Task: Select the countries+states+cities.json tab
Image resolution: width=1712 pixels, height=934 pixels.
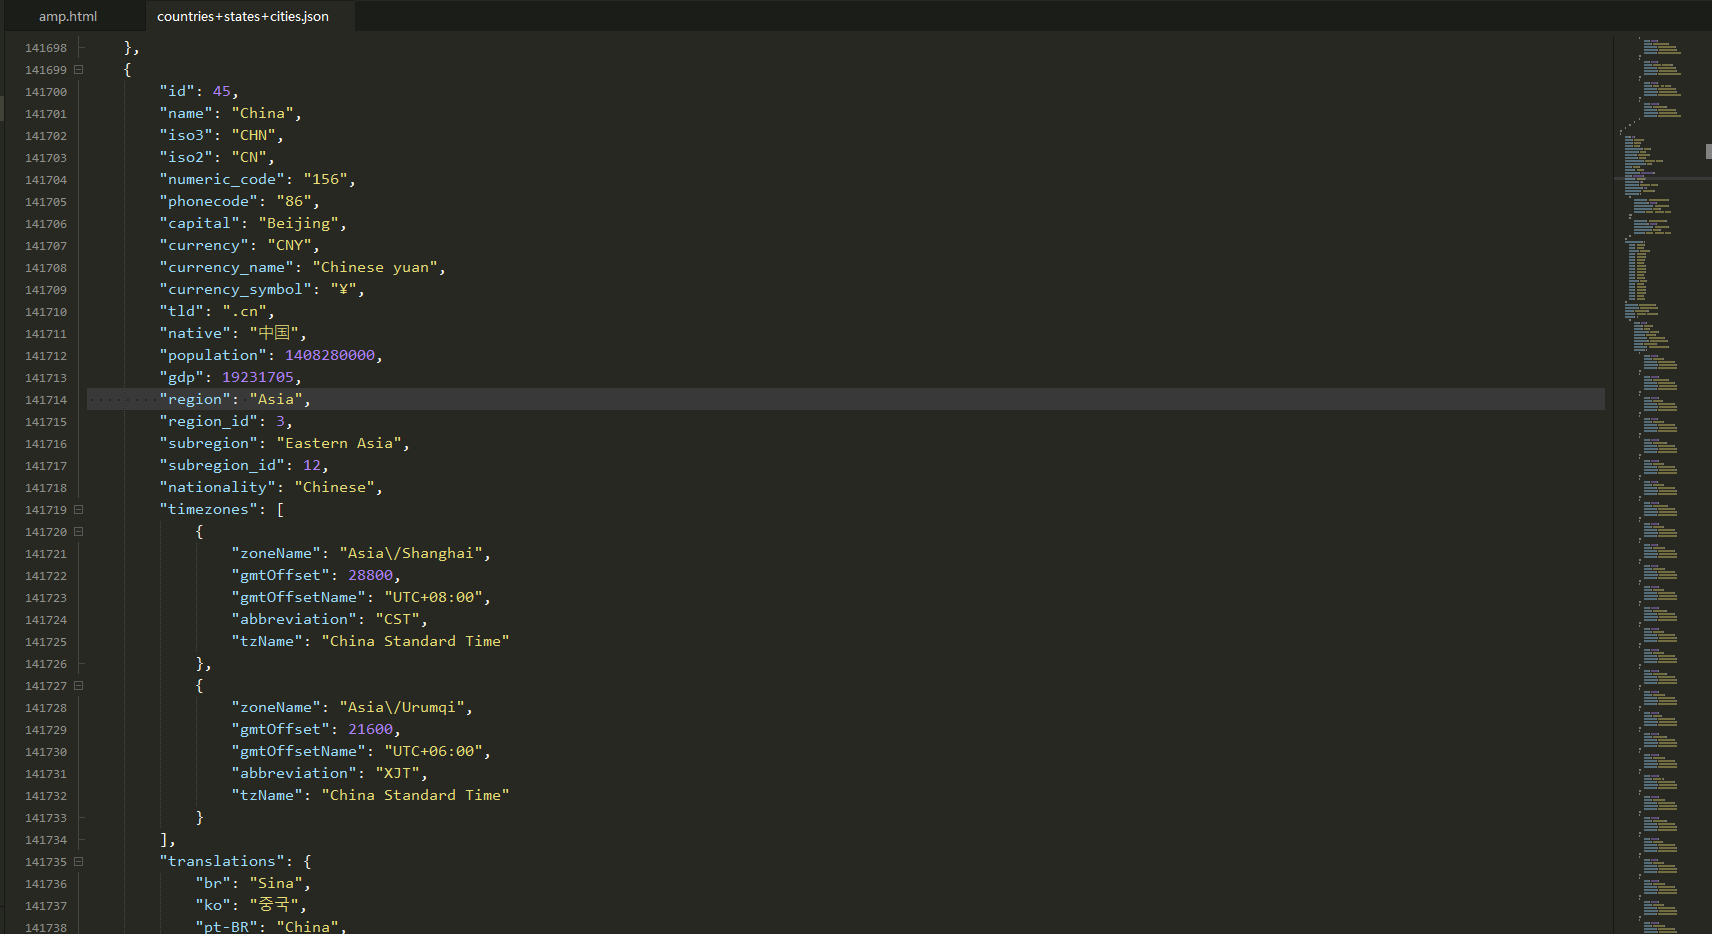Action: click(x=243, y=16)
